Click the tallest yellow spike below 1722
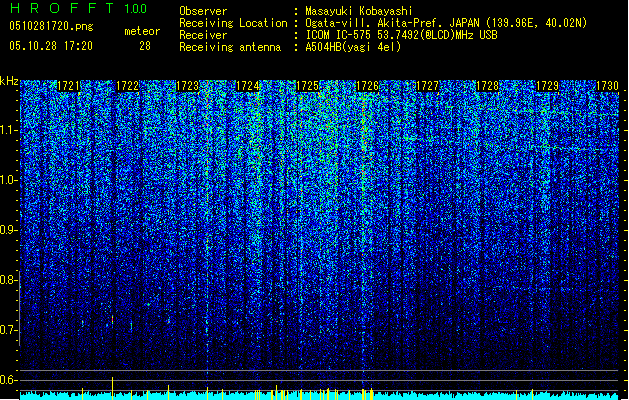This screenshot has width=629, height=400. coord(112,388)
